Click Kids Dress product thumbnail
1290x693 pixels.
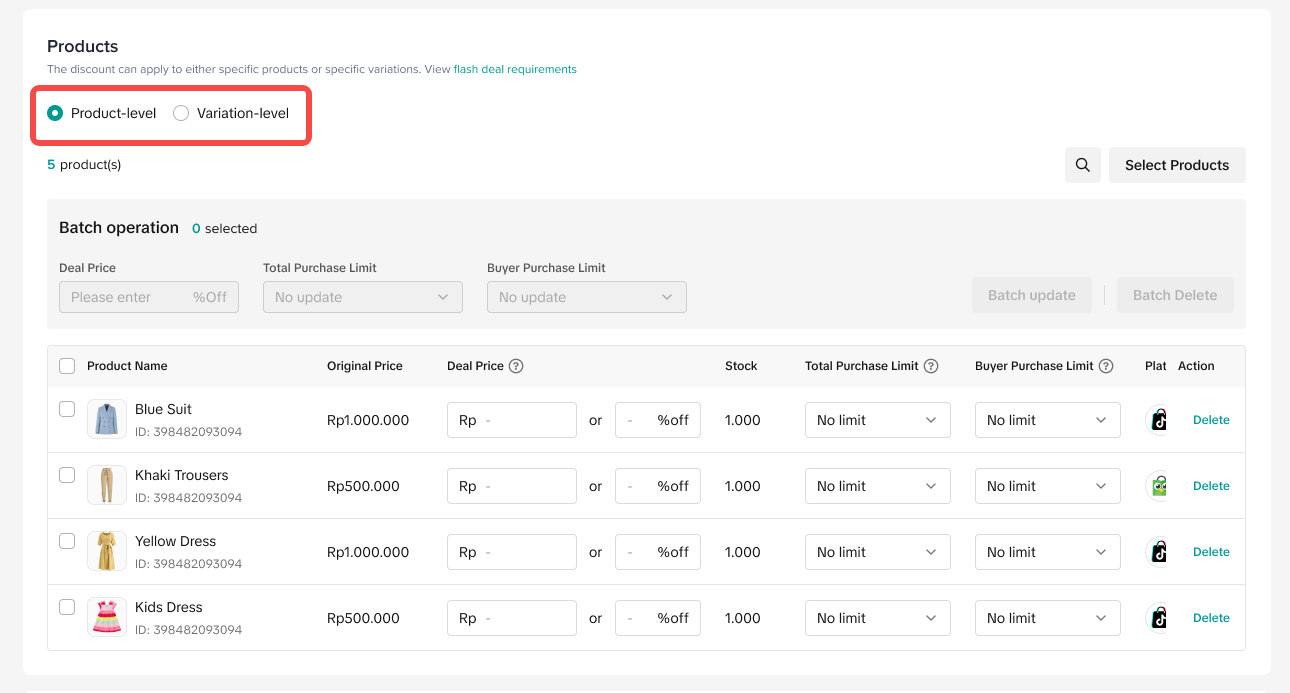coord(107,618)
